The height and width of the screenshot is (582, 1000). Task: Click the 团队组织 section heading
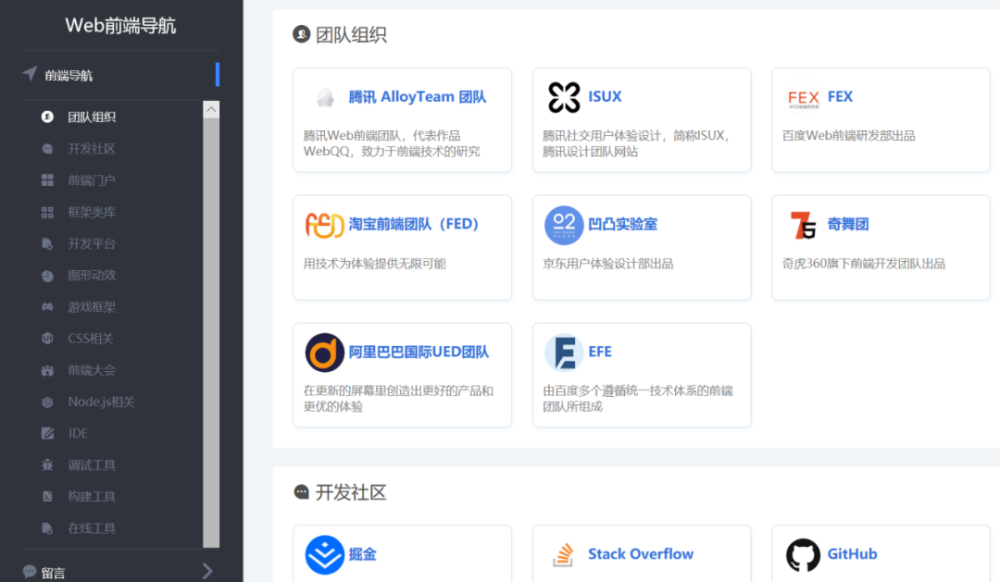click(351, 34)
